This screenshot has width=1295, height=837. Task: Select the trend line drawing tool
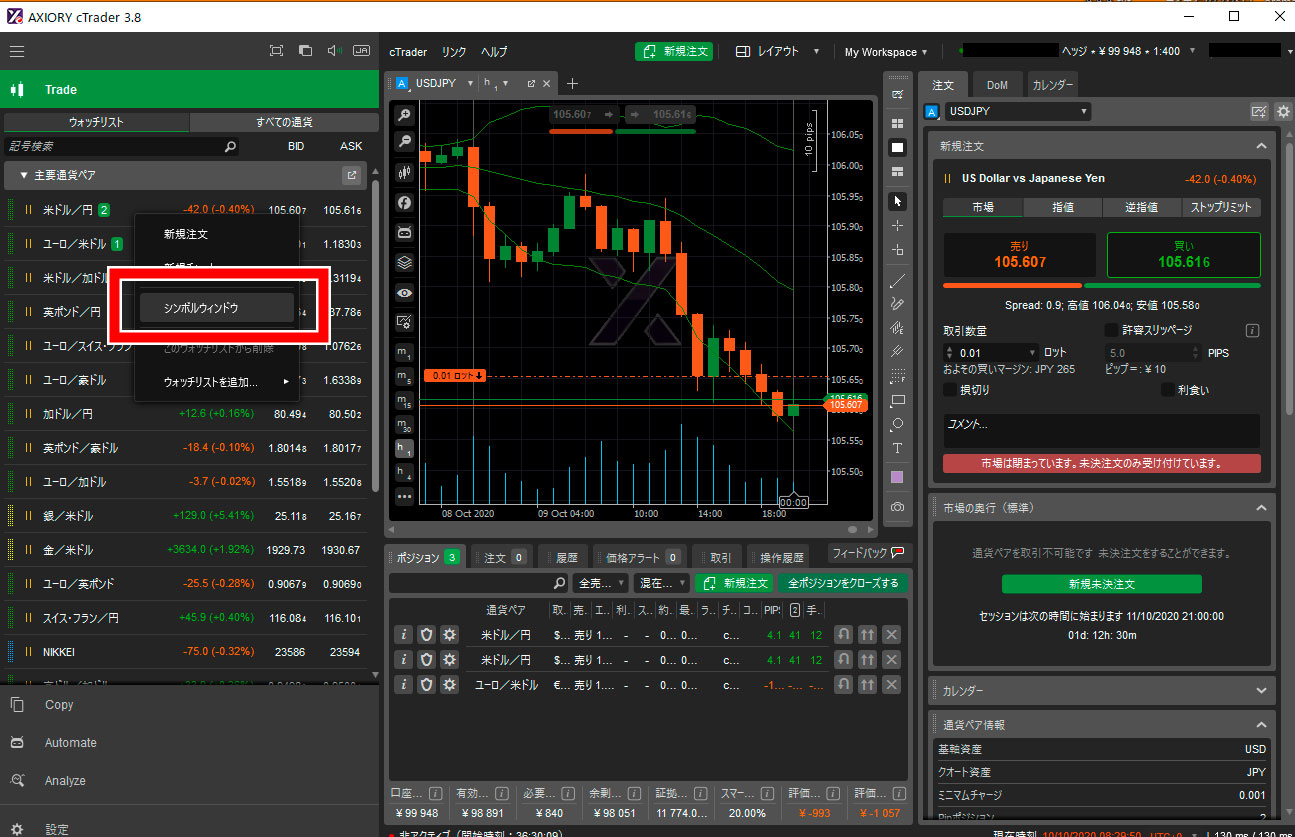[897, 280]
